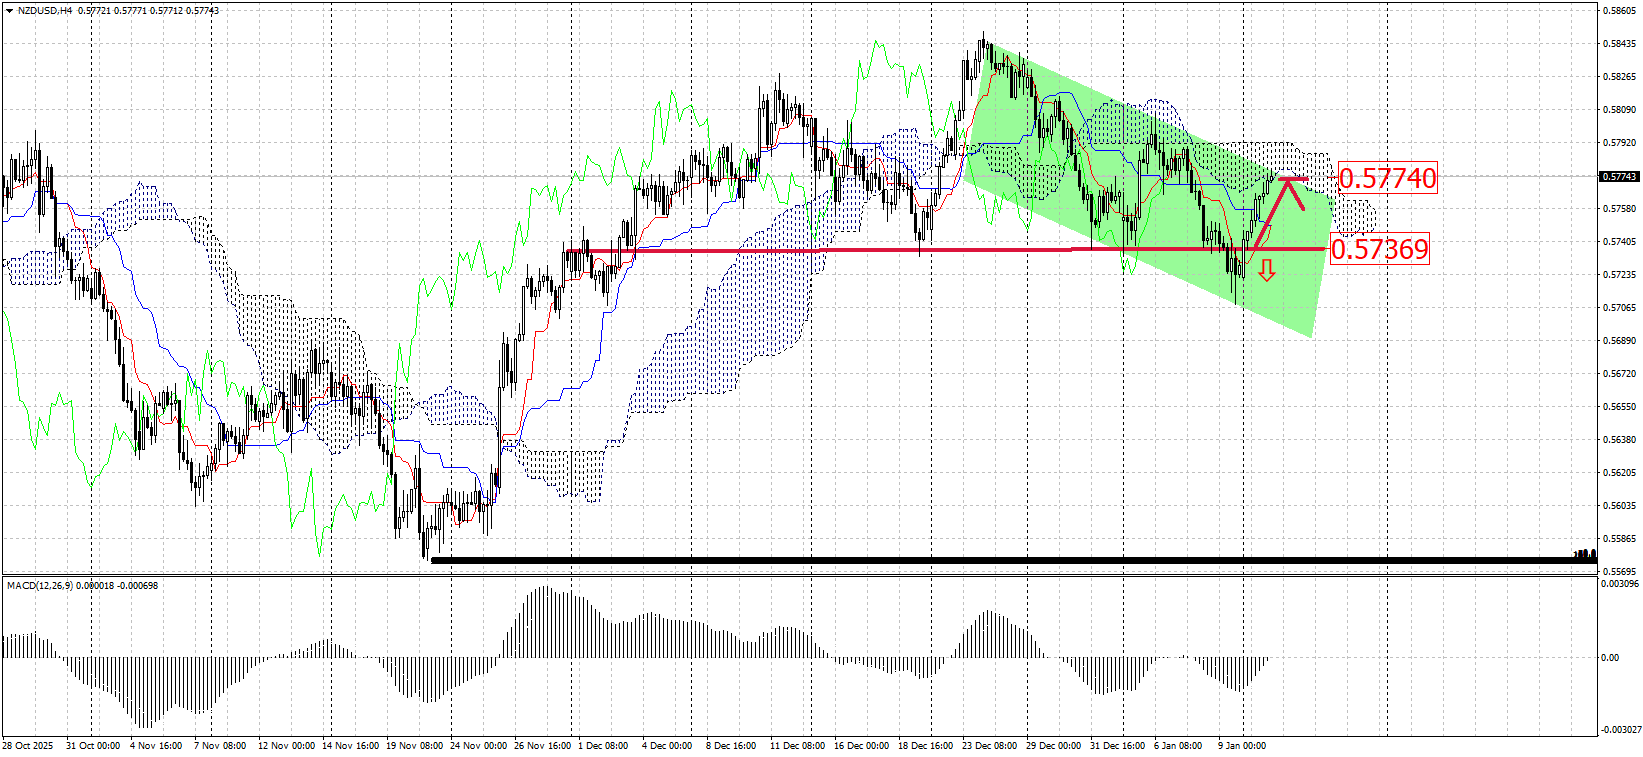Click the red 0.57369 price level label

pos(1379,249)
